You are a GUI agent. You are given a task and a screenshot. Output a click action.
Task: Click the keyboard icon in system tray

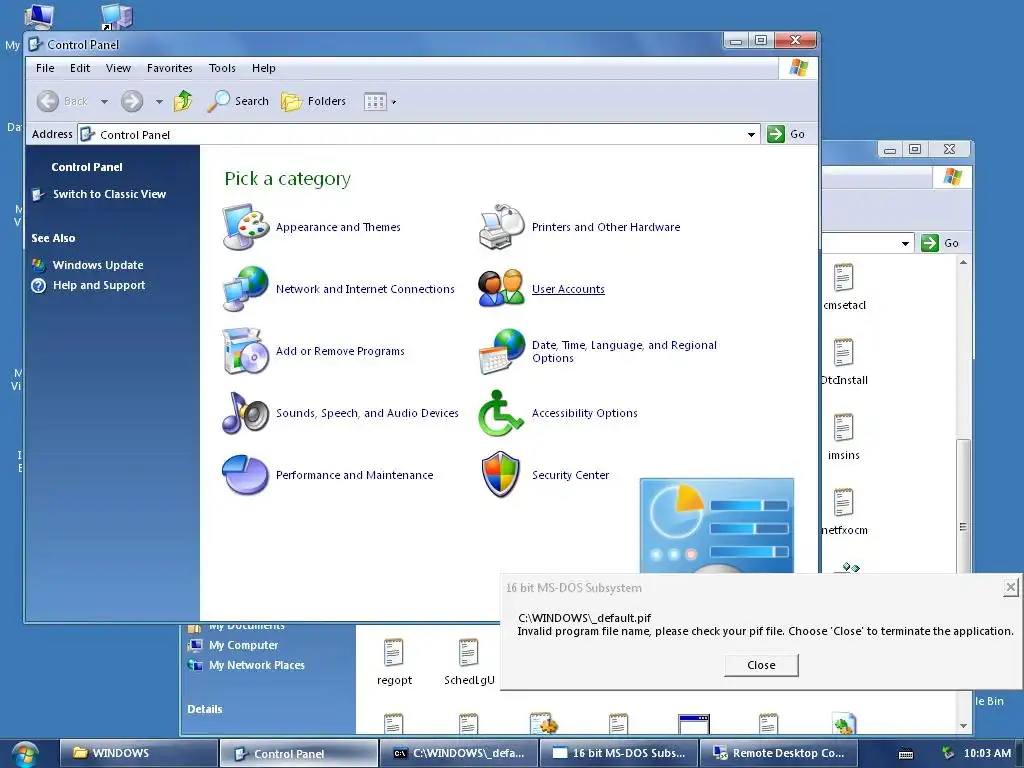pyautogui.click(x=906, y=754)
